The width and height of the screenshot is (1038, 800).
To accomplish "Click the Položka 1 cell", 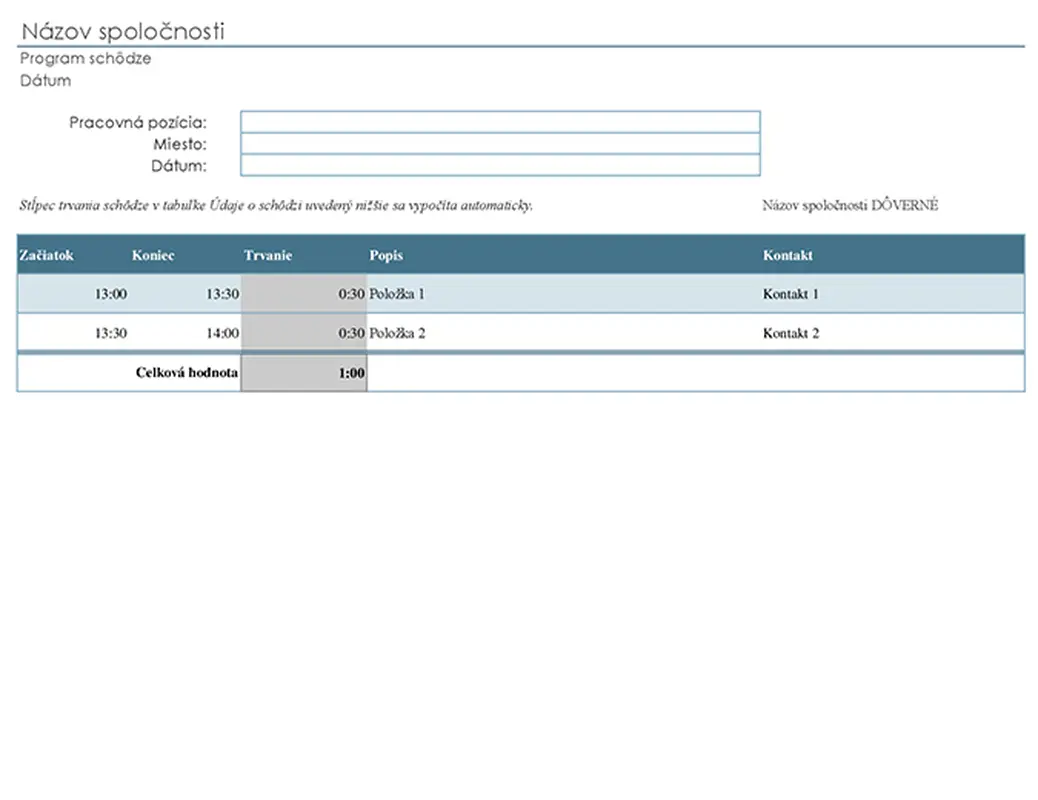I will pos(399,294).
